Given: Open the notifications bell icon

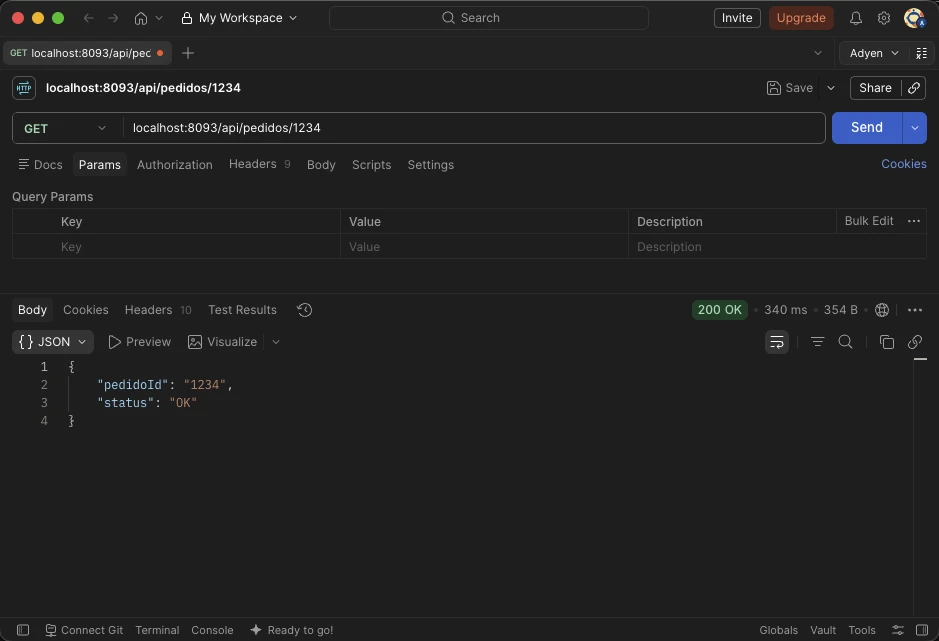Looking at the screenshot, I should [x=856, y=18].
